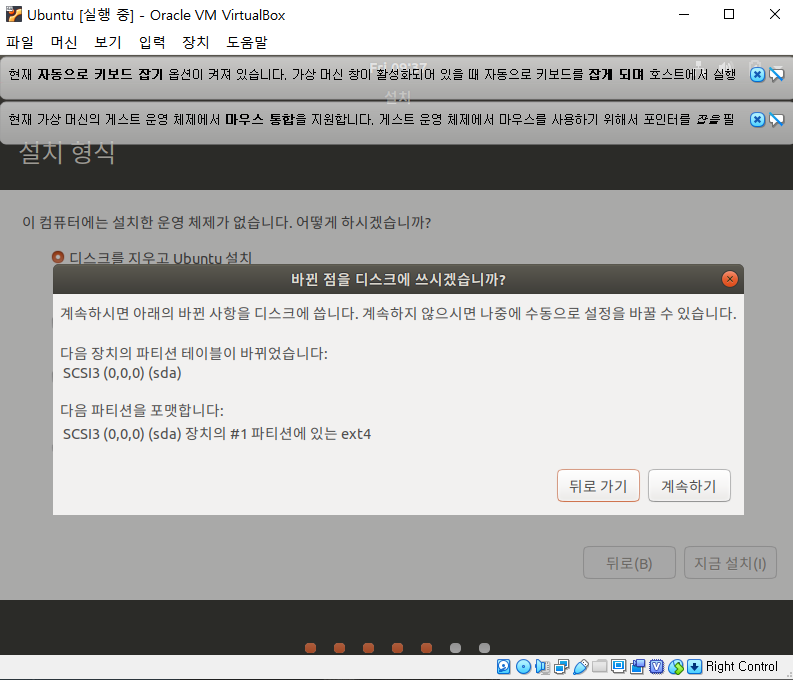Maximize the VirtualBox window

click(729, 14)
